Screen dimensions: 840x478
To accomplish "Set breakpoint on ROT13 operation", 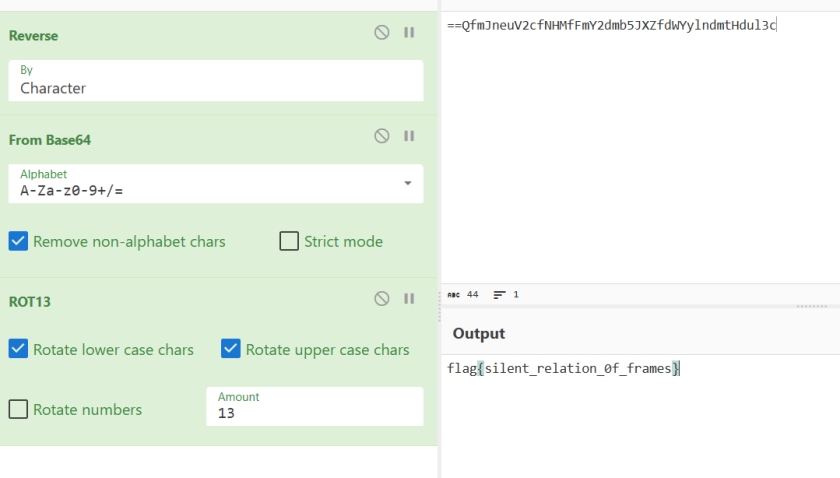I will [x=409, y=298].
